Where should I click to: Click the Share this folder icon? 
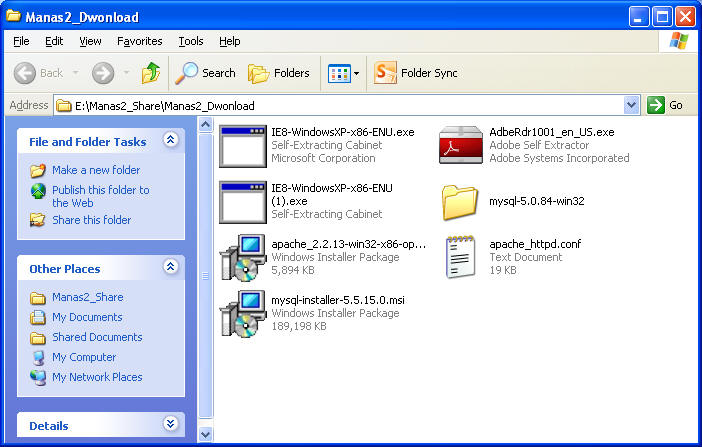coord(38,220)
